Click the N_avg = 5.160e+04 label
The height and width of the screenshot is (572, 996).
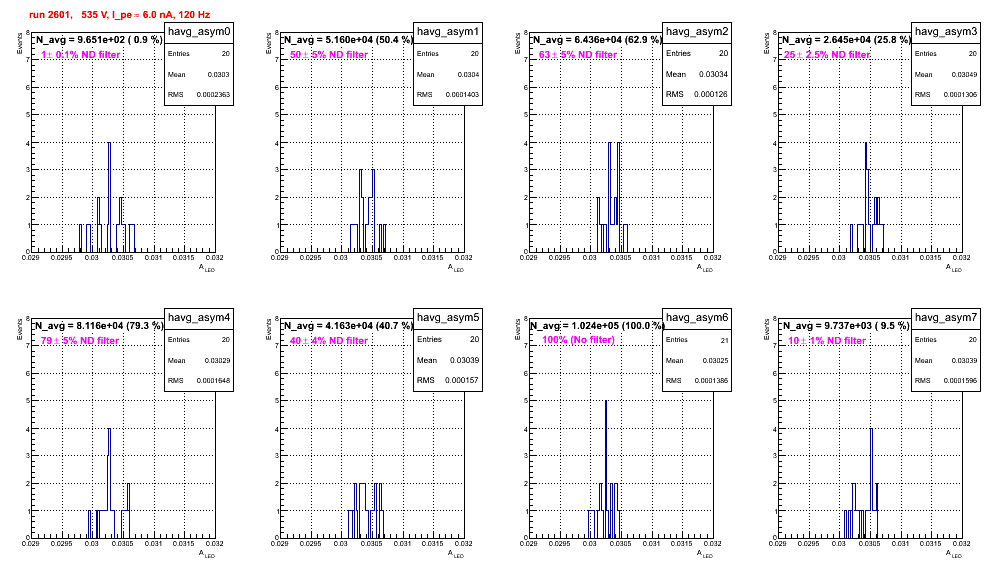(348, 39)
